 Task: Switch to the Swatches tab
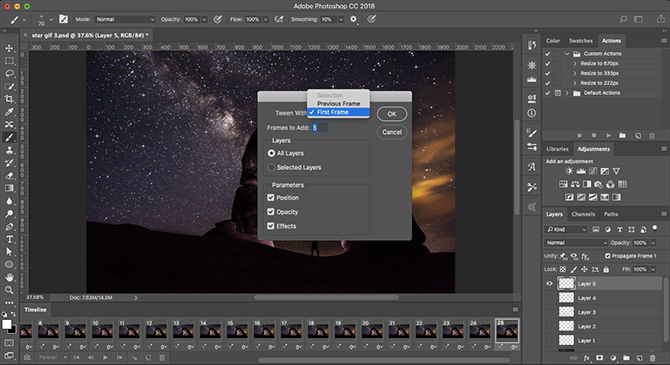[581, 41]
